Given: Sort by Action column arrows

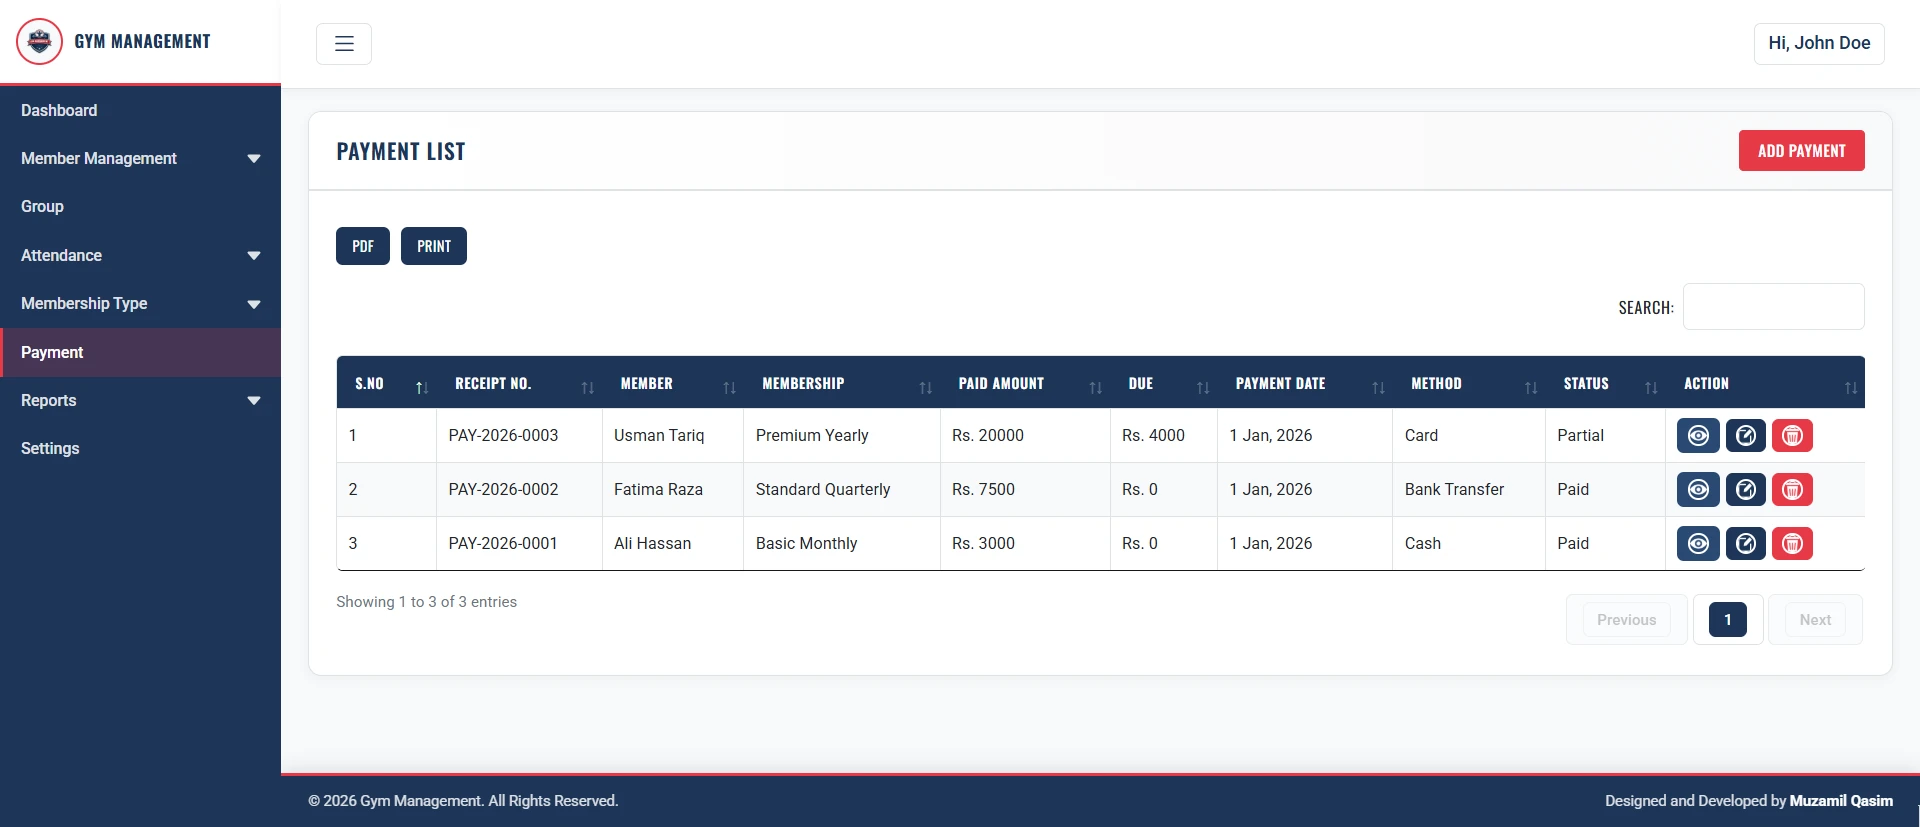Looking at the screenshot, I should pyautogui.click(x=1851, y=387).
